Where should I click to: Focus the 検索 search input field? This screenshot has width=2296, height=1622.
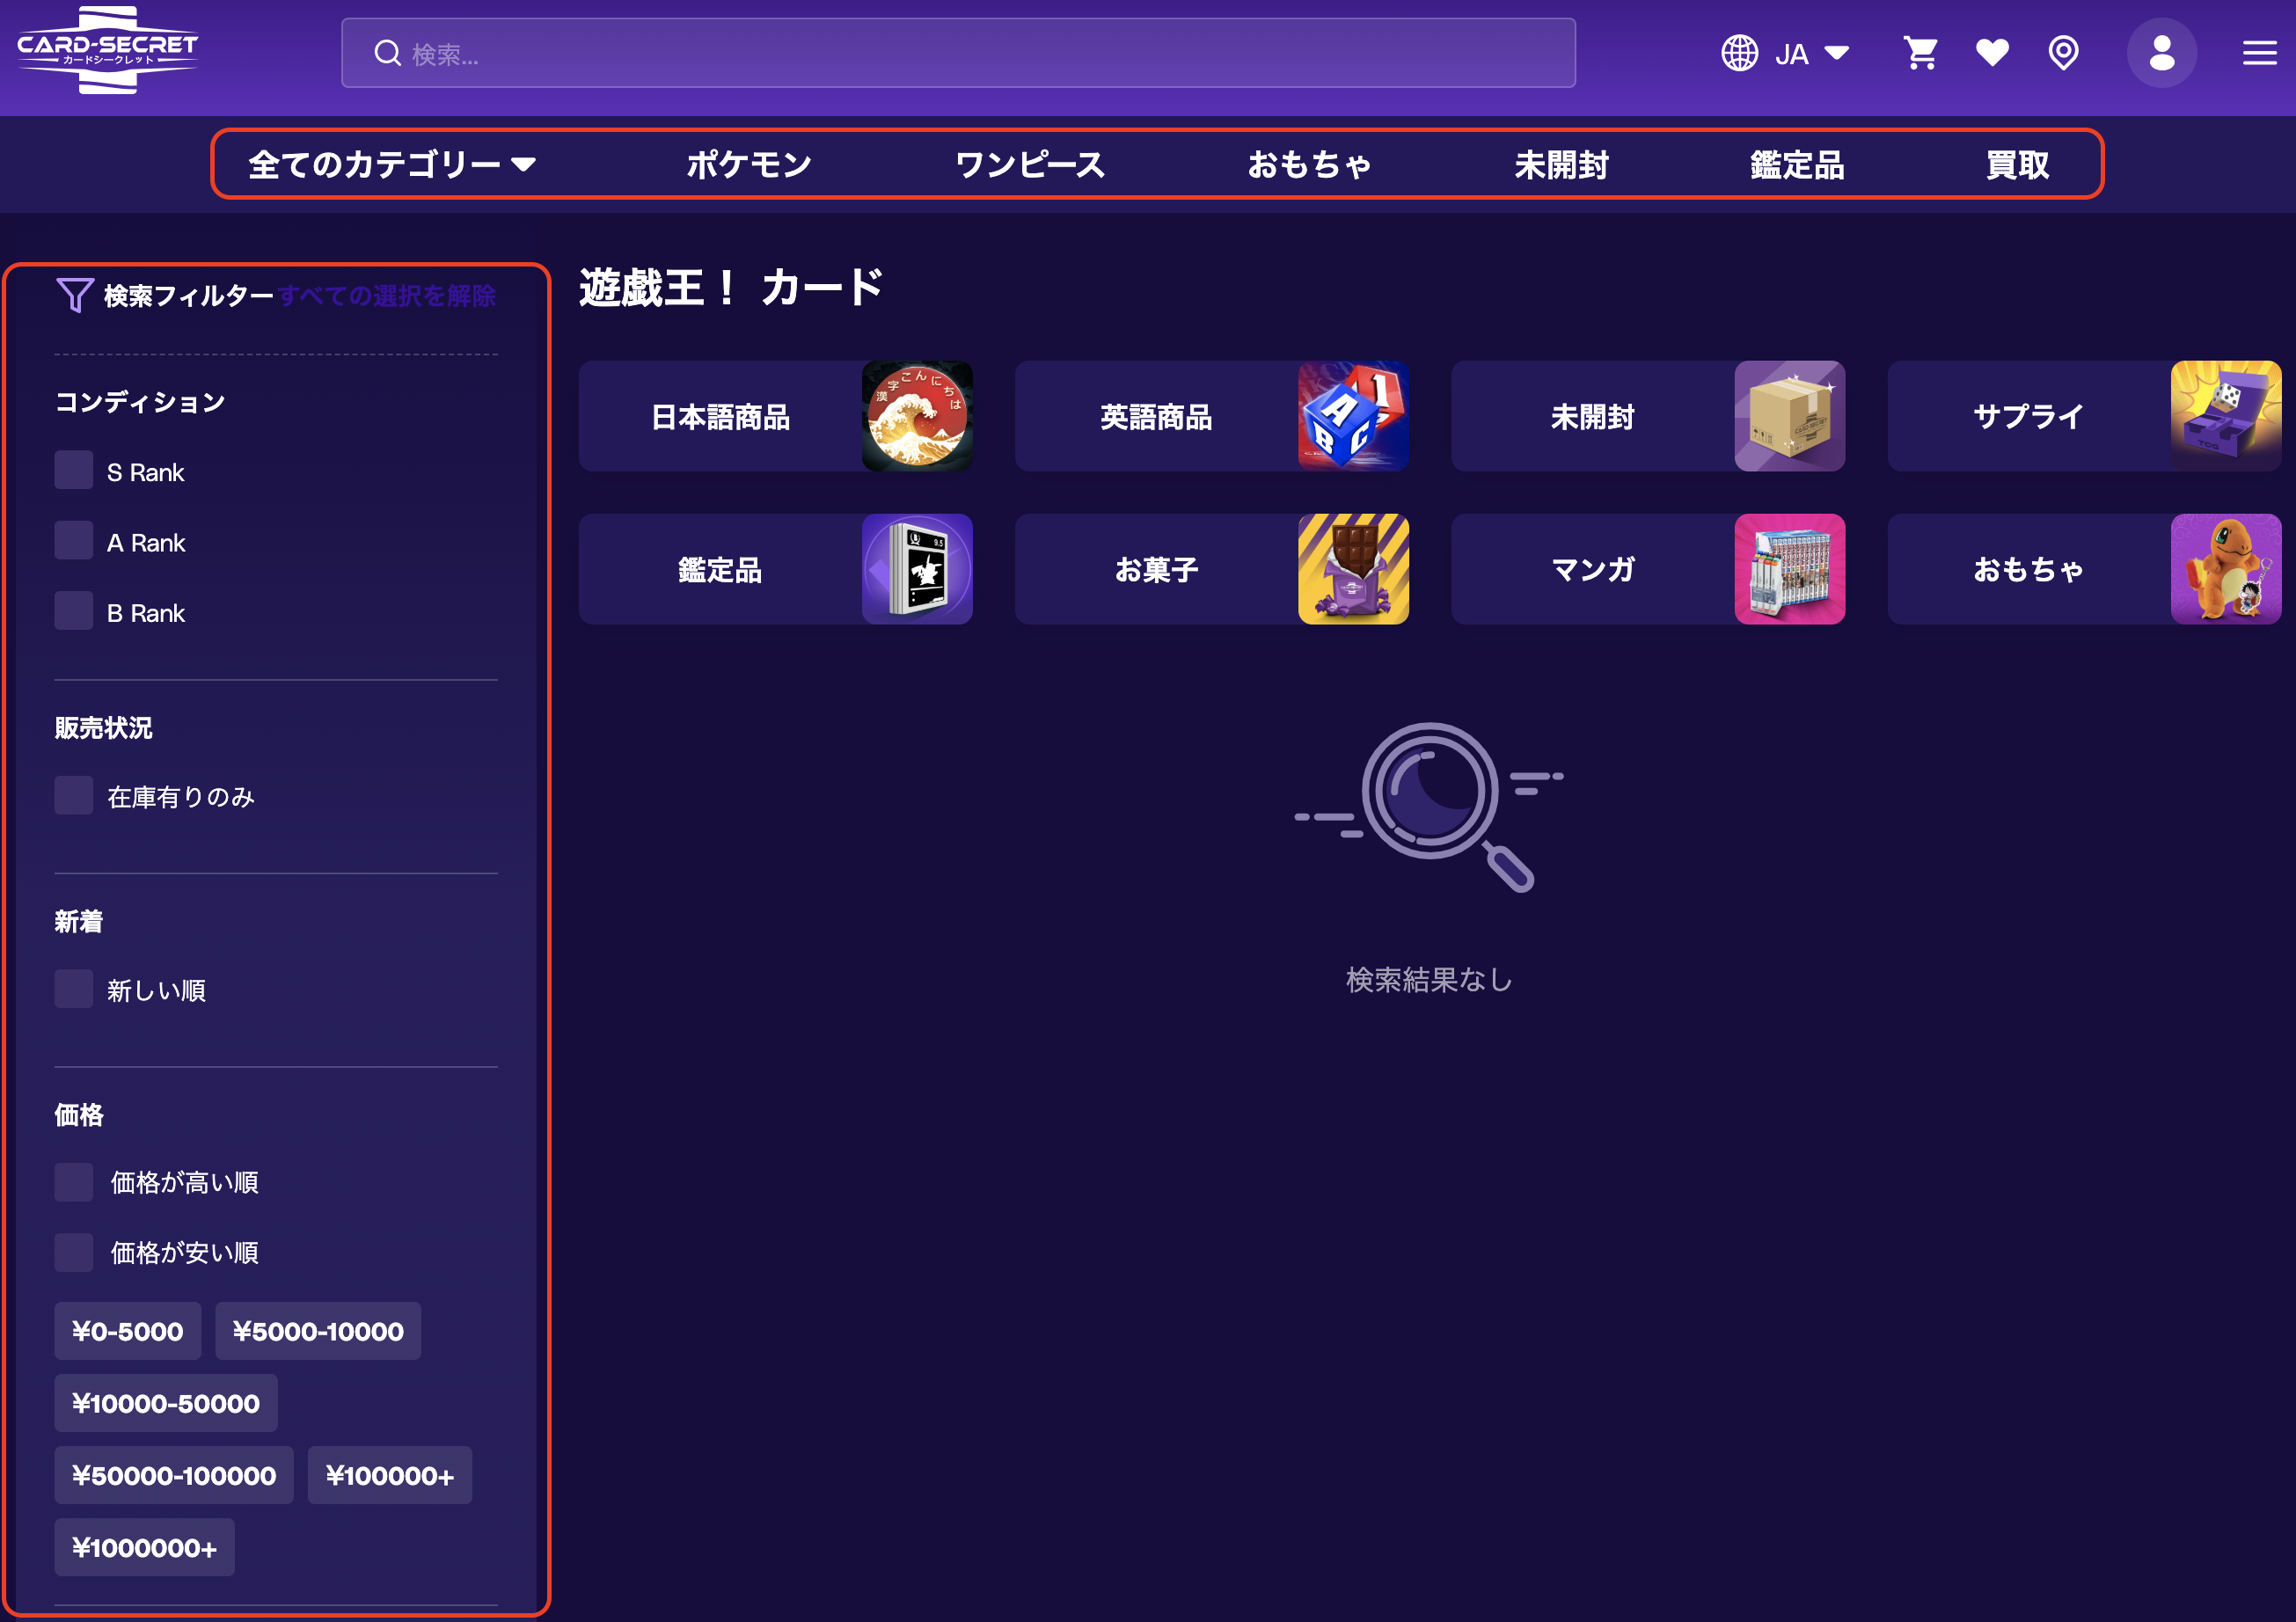[958, 53]
